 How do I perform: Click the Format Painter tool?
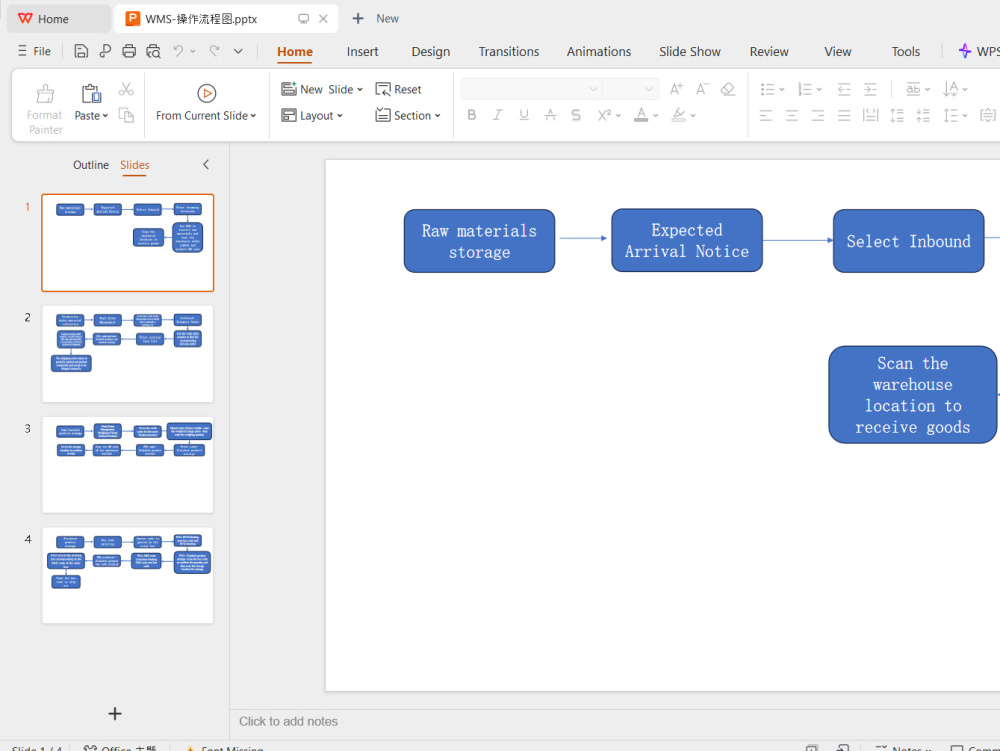click(x=45, y=110)
